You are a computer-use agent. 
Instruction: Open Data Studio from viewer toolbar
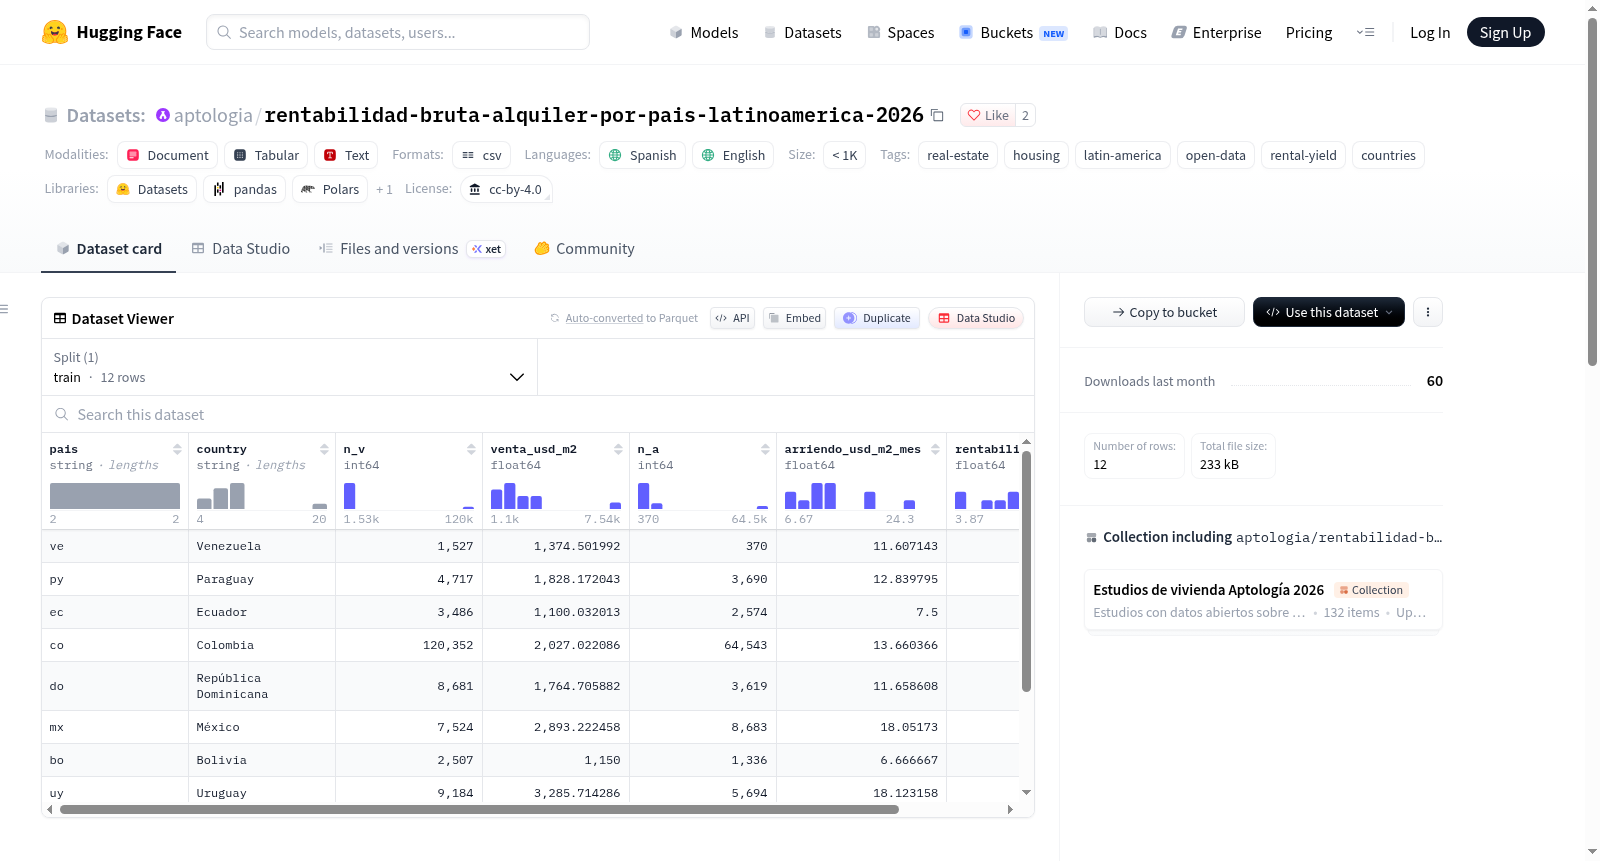(976, 318)
